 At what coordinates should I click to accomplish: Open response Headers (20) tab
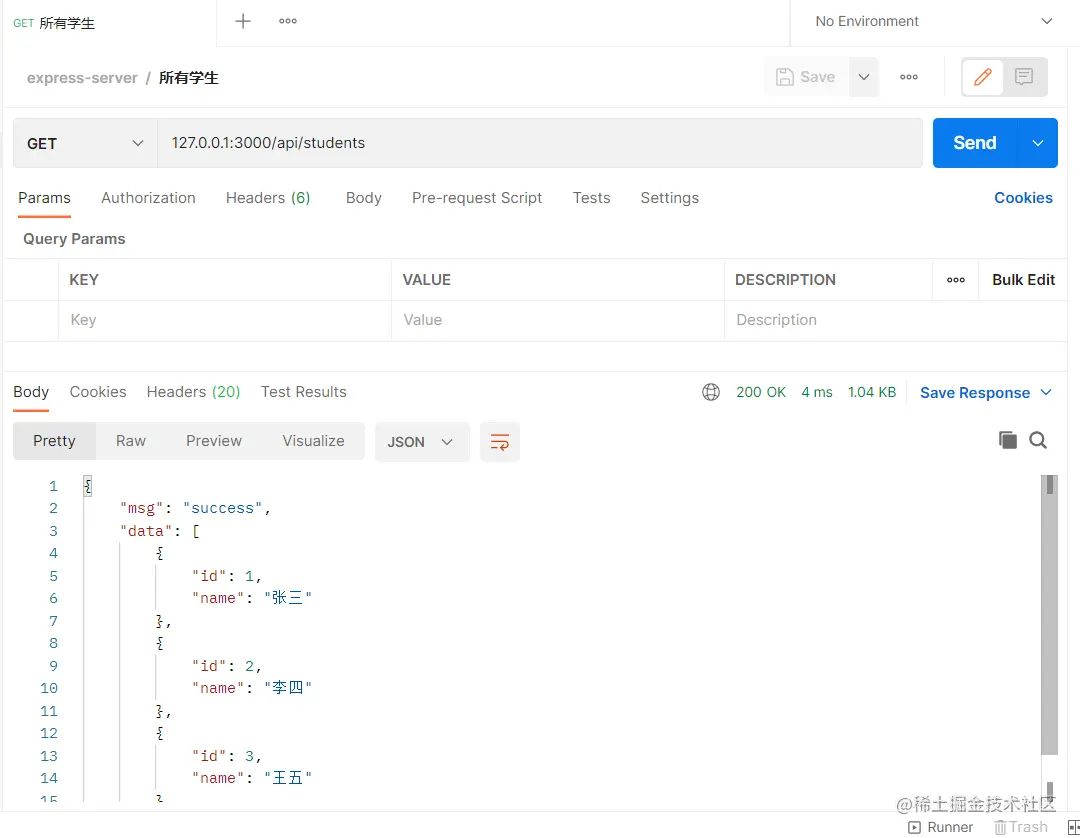(193, 392)
